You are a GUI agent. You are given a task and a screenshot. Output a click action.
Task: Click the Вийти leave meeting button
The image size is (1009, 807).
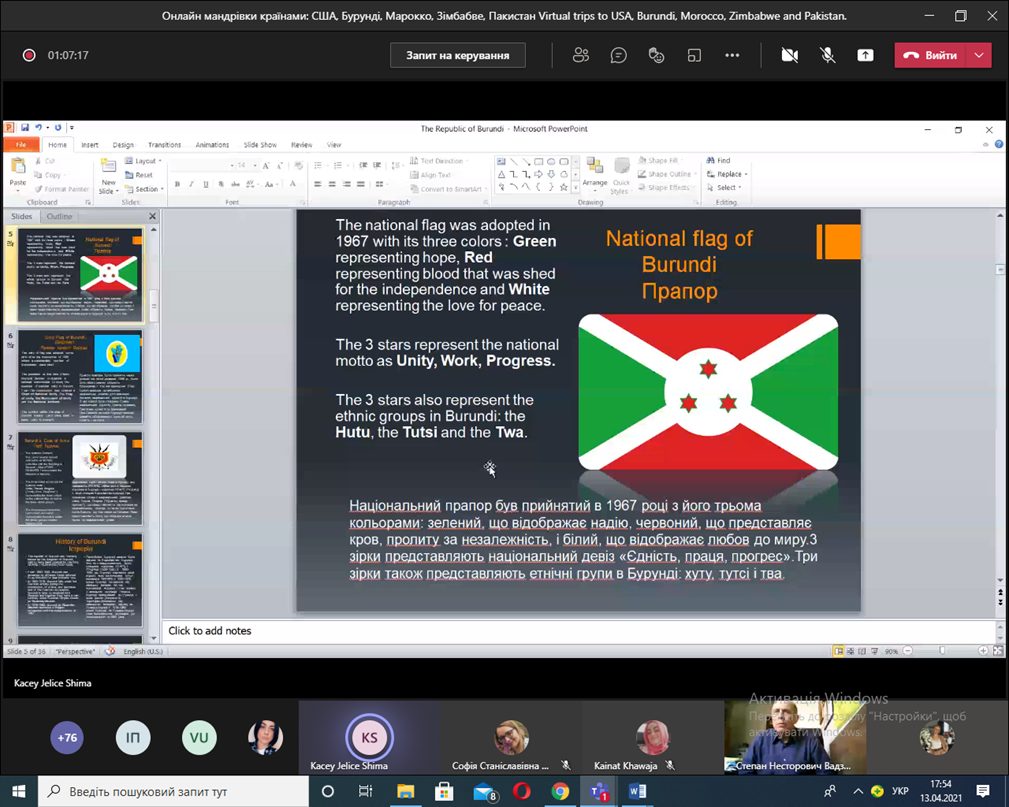(x=931, y=55)
